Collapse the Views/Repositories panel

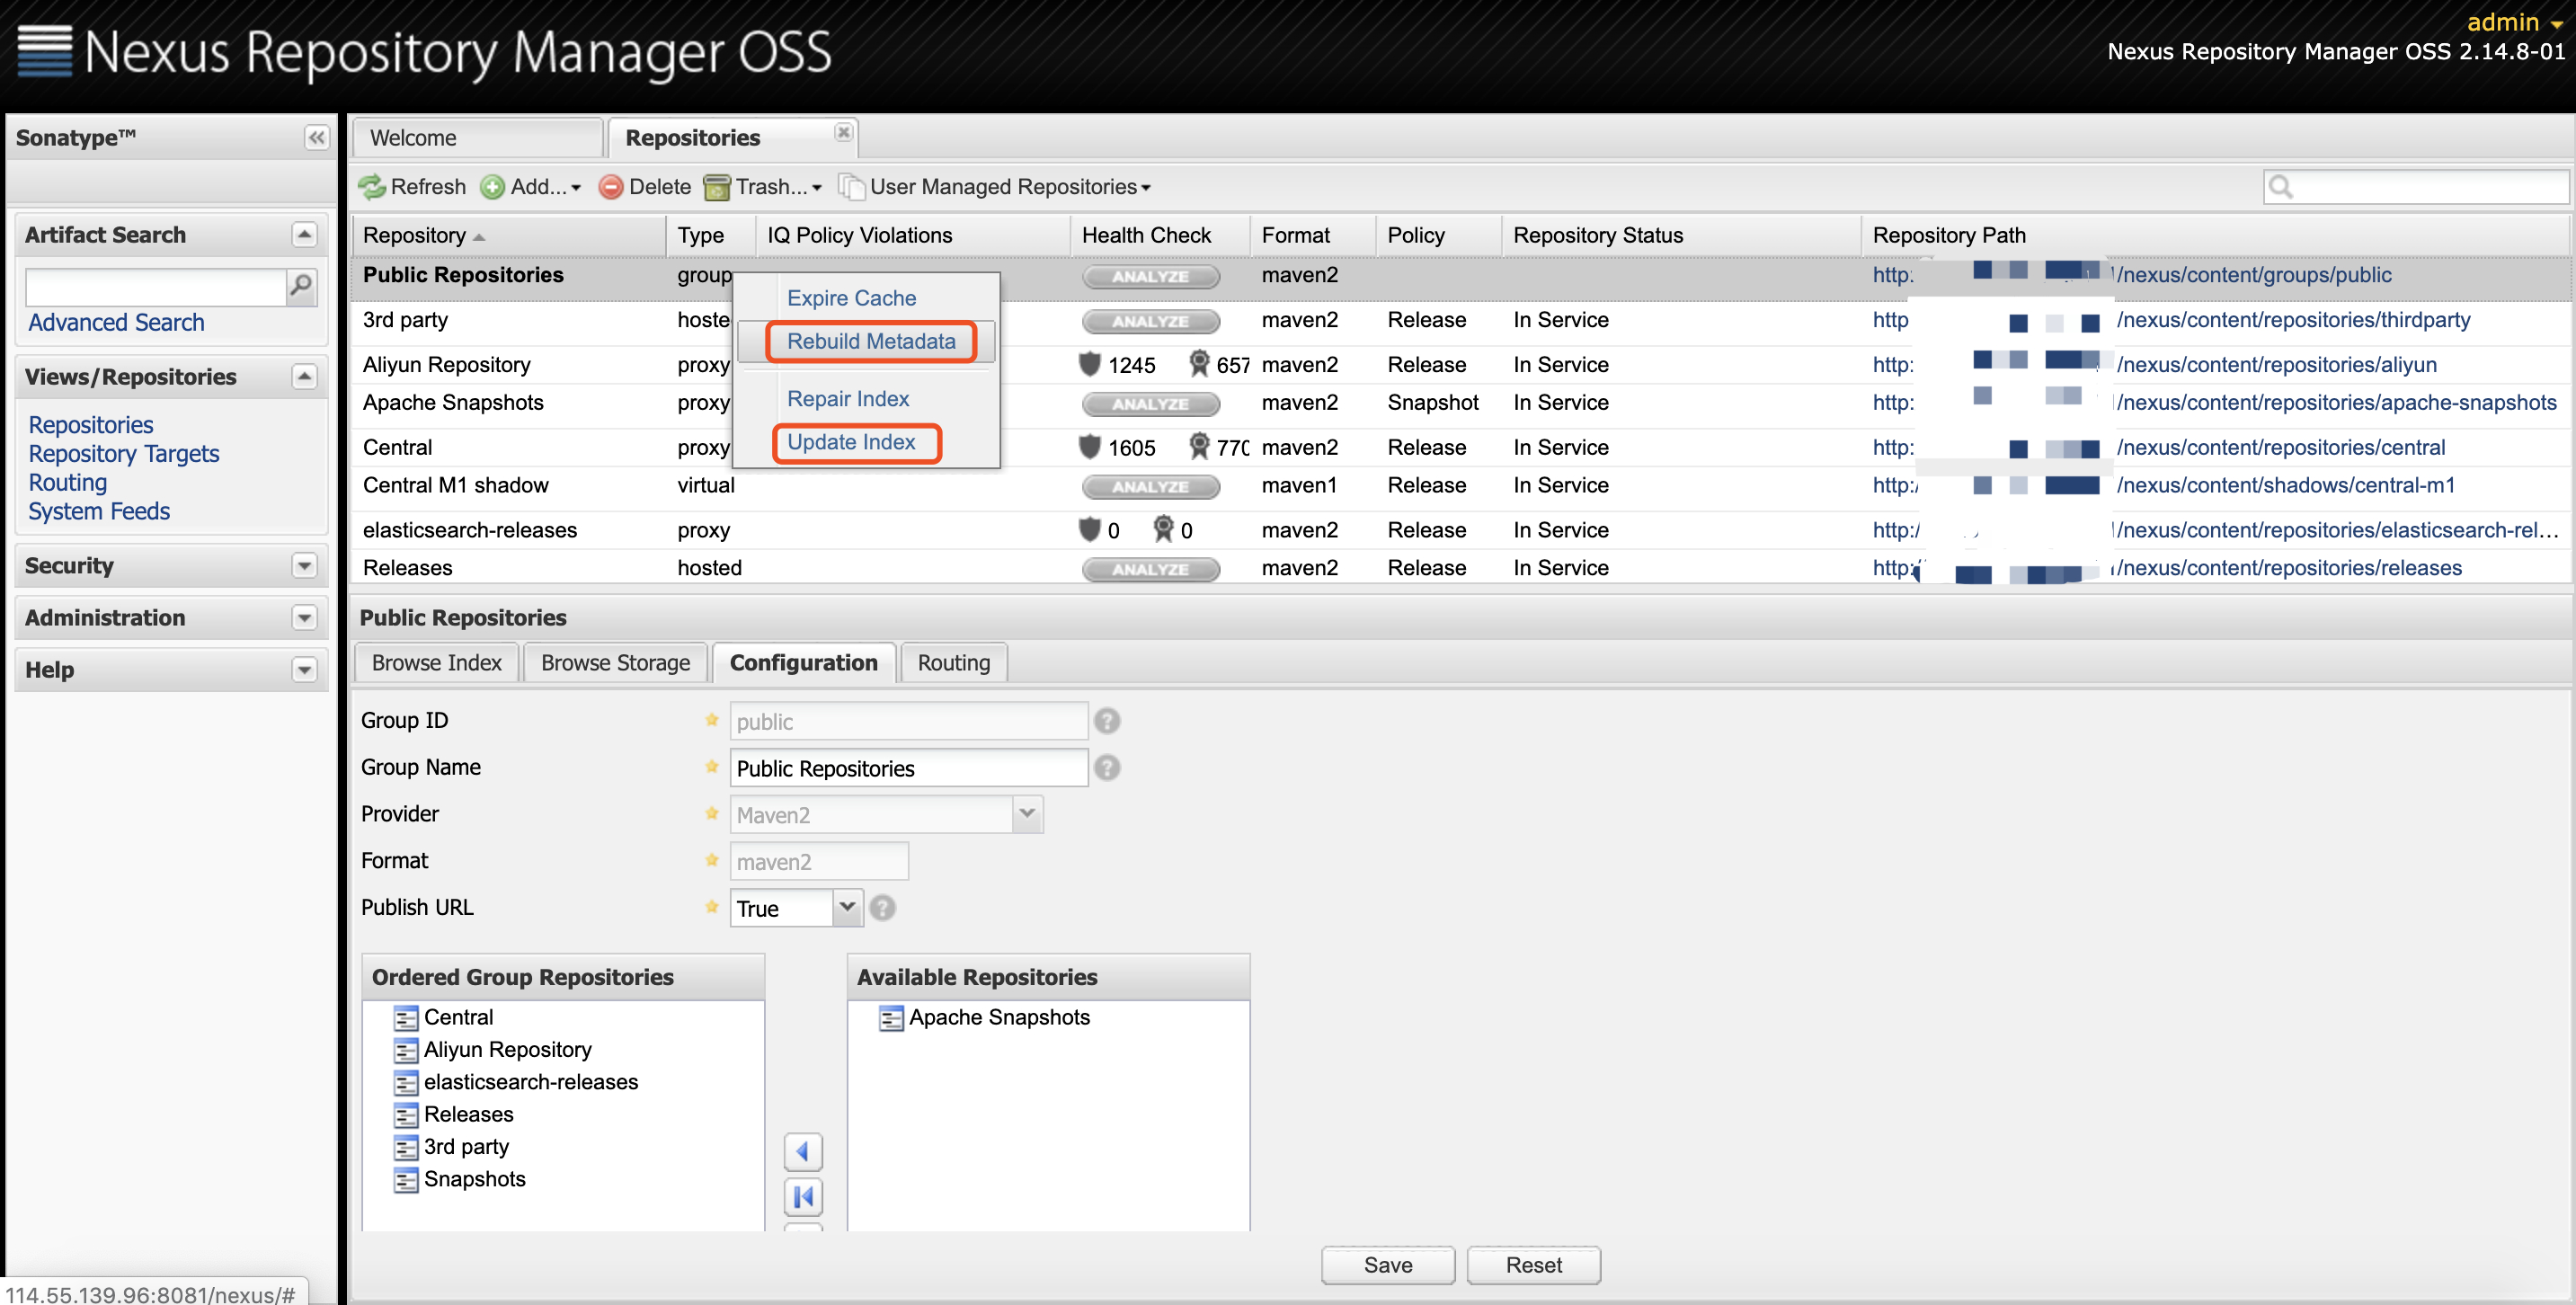click(x=304, y=377)
